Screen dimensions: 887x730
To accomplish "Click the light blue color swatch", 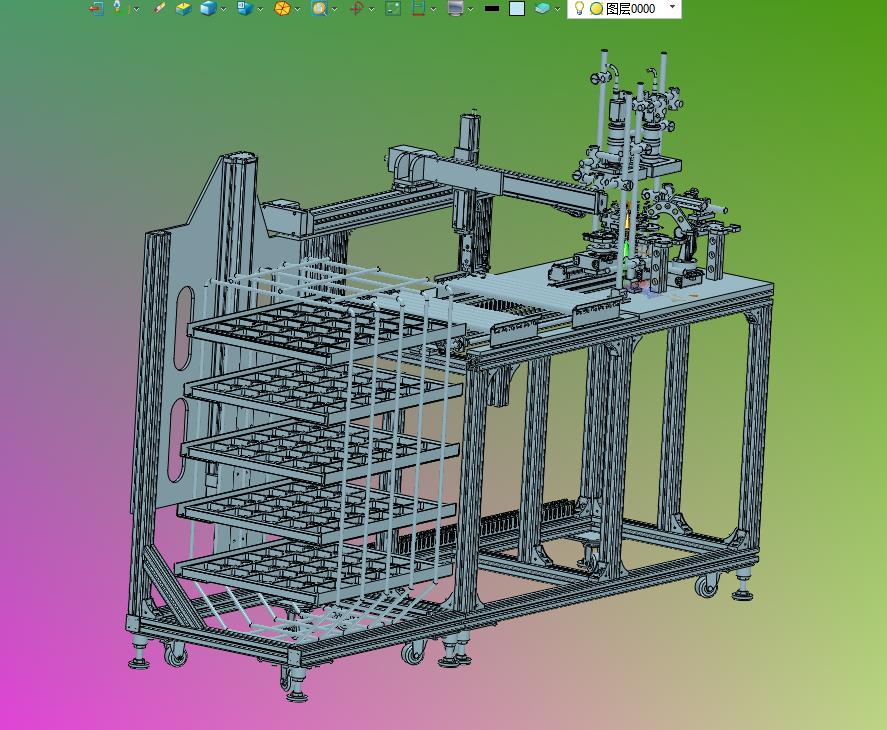I will tap(517, 8).
